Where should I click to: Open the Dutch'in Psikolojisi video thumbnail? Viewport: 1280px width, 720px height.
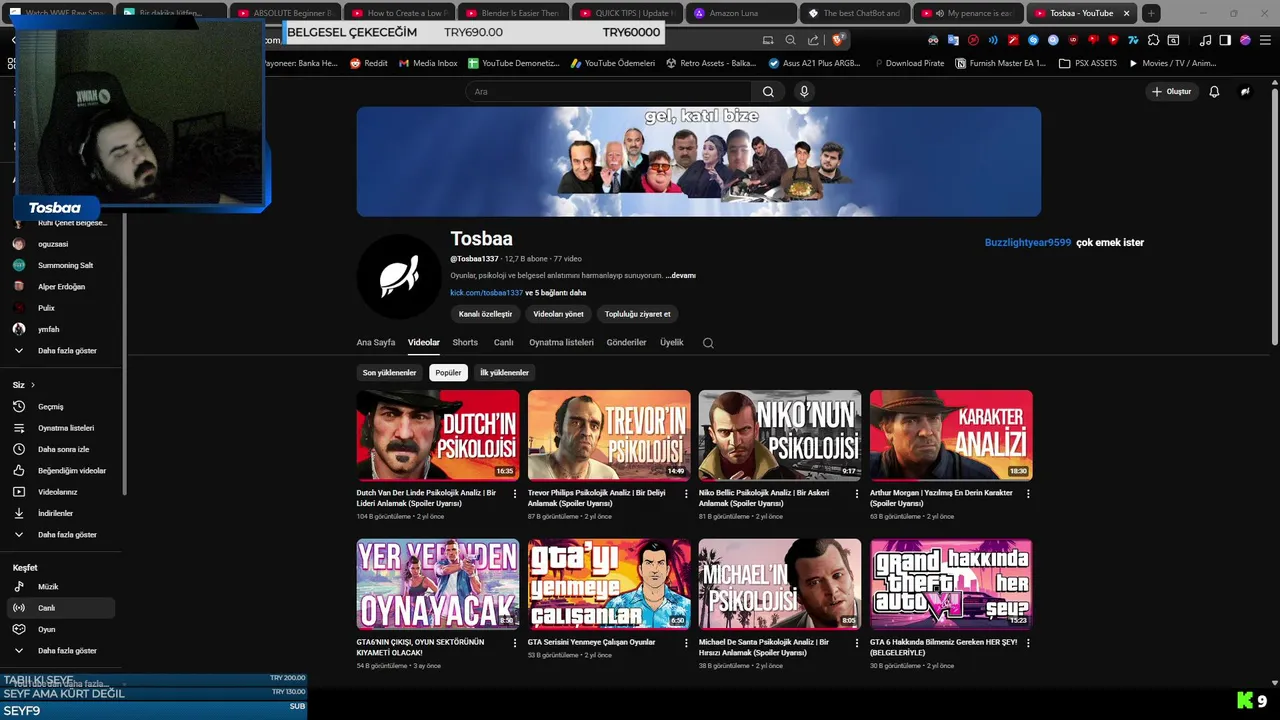click(438, 435)
